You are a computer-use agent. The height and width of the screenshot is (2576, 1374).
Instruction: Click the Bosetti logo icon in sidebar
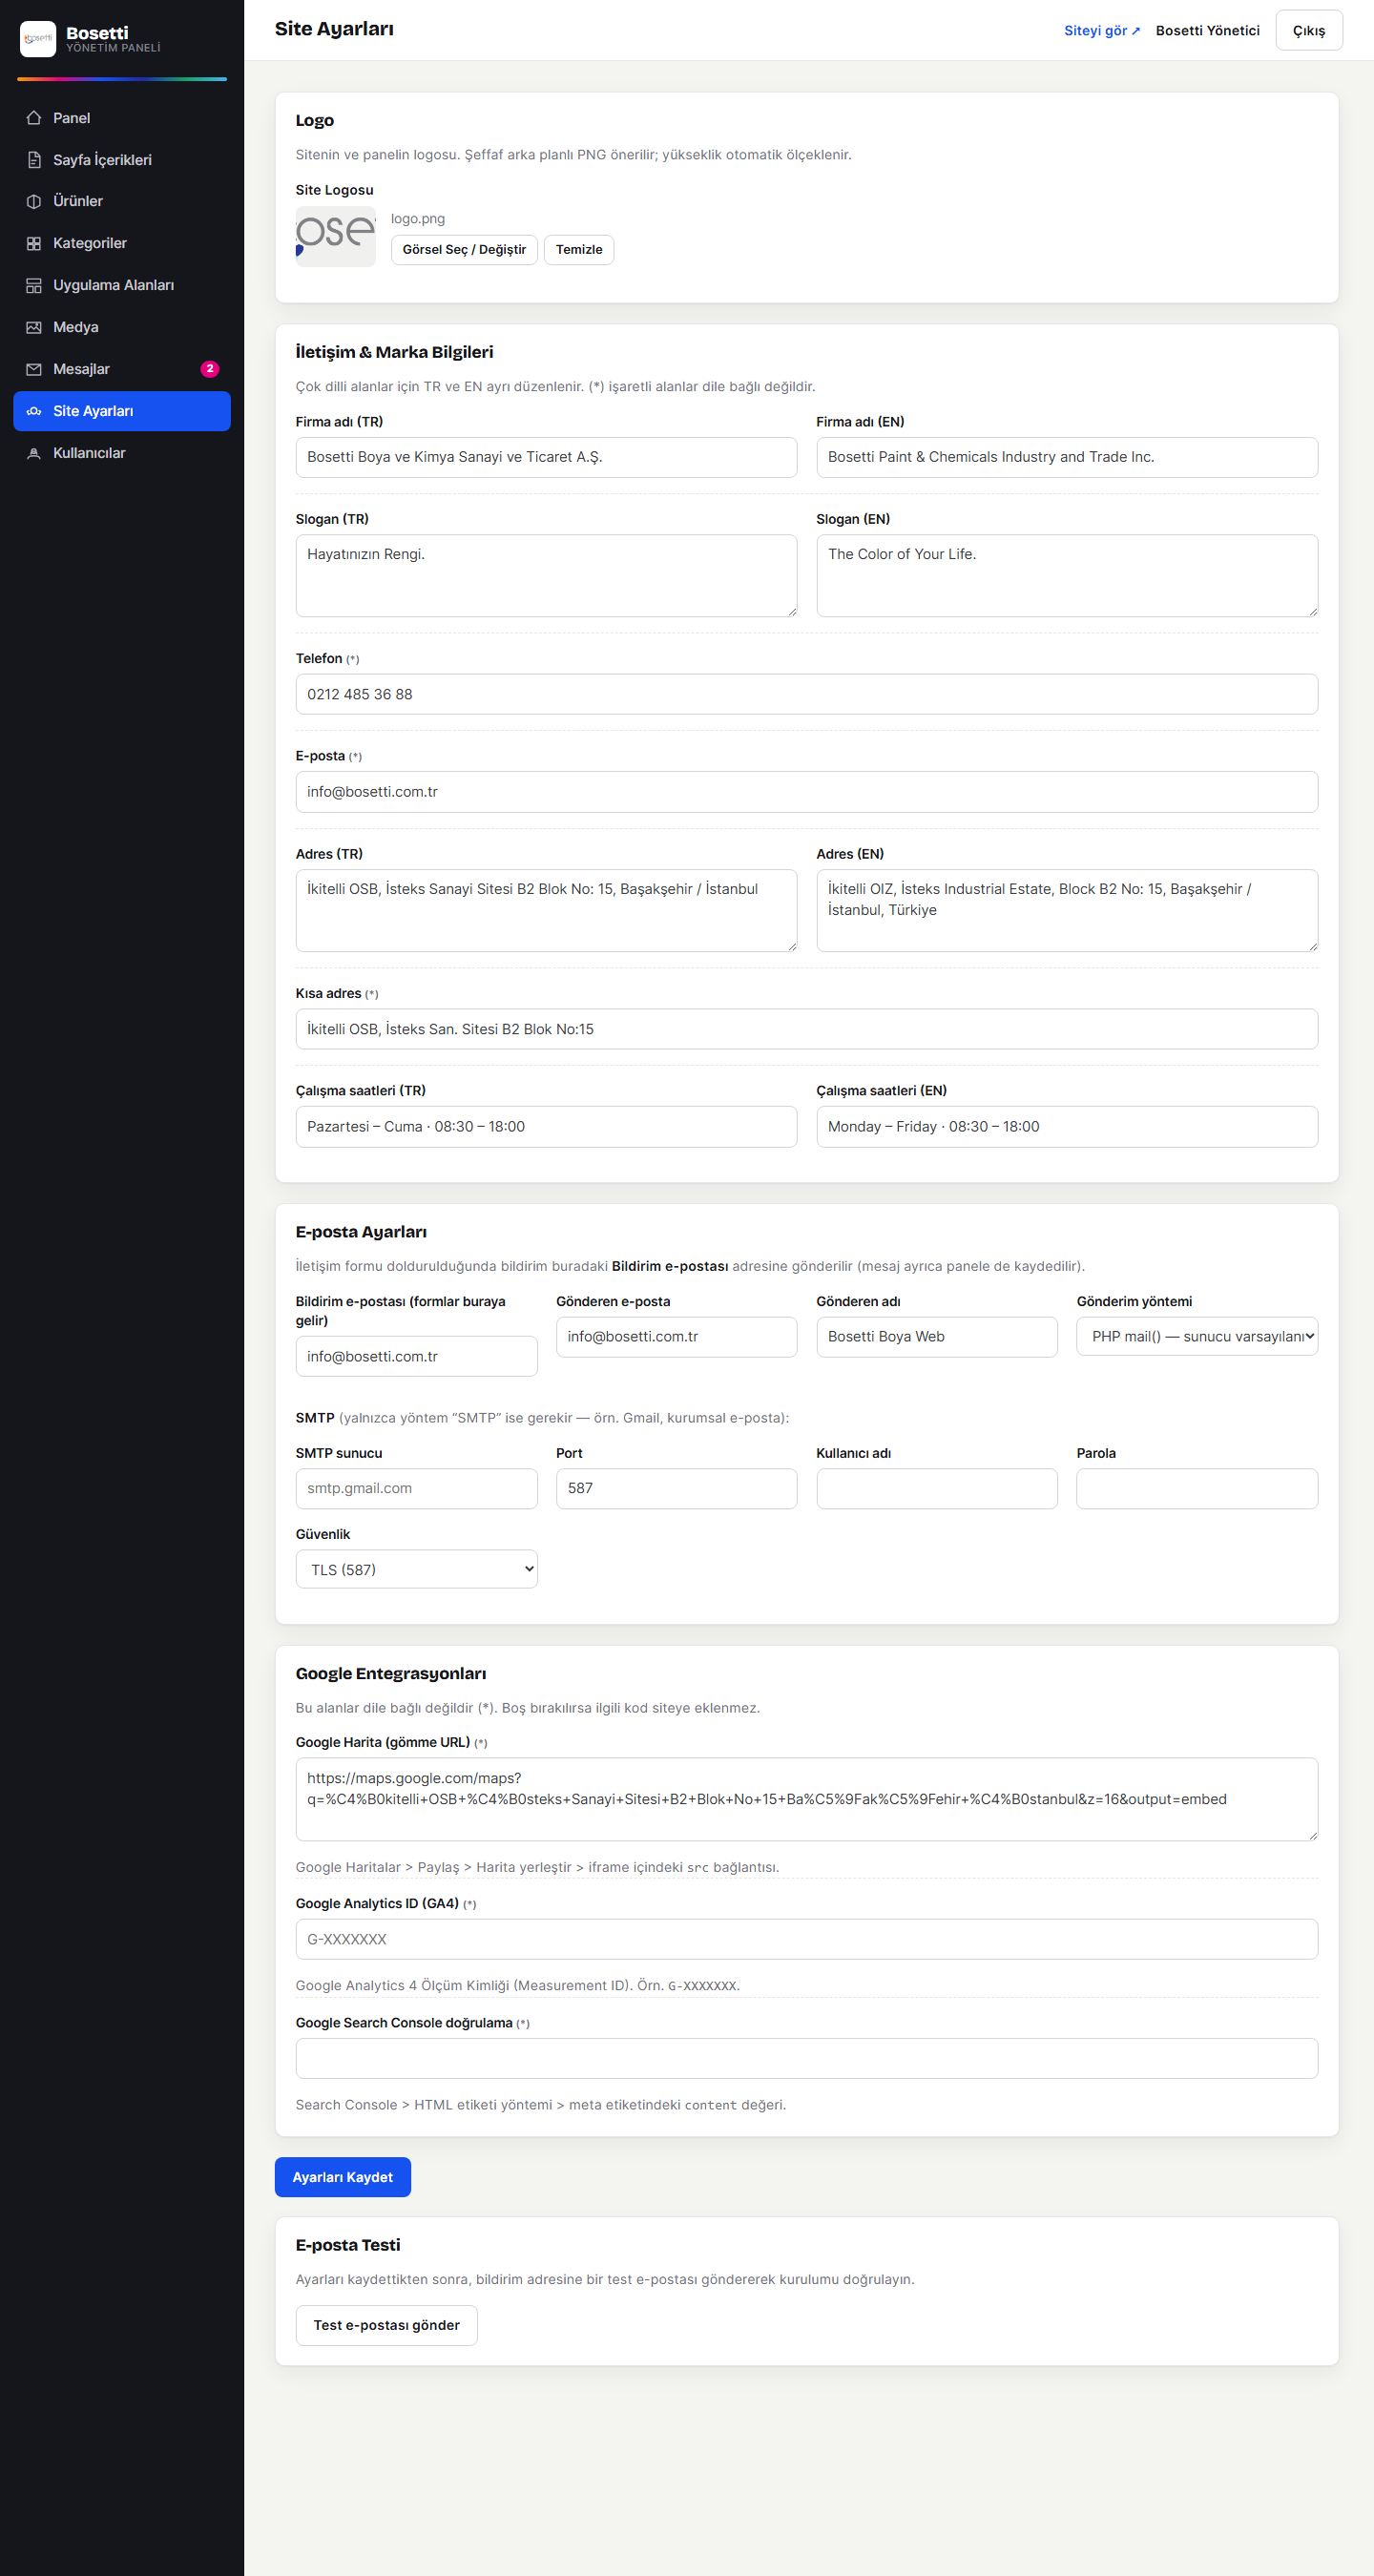point(38,39)
